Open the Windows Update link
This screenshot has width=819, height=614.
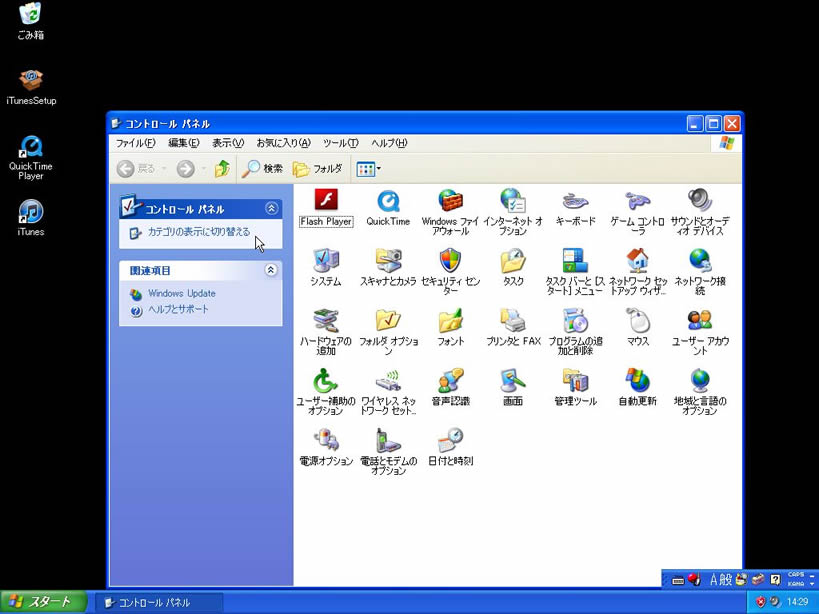tap(181, 293)
